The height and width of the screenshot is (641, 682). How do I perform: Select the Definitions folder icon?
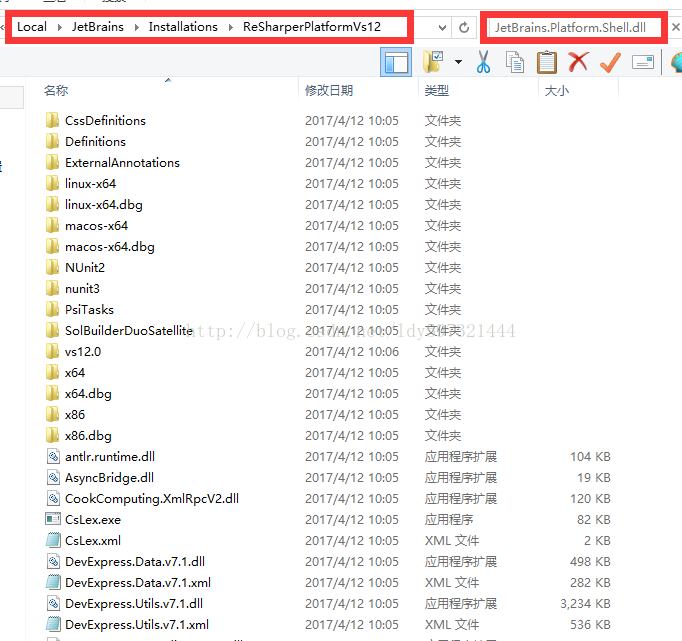52,141
